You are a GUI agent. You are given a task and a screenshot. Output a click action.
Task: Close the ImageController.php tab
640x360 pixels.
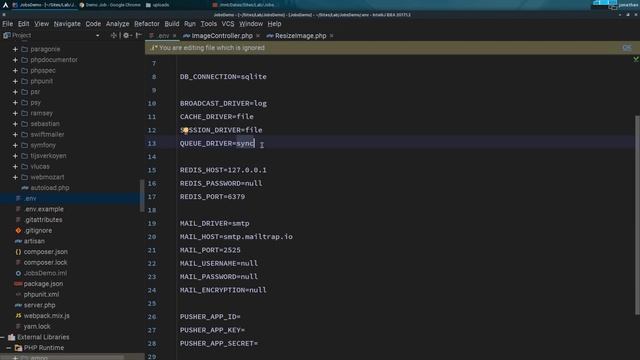click(x=258, y=36)
